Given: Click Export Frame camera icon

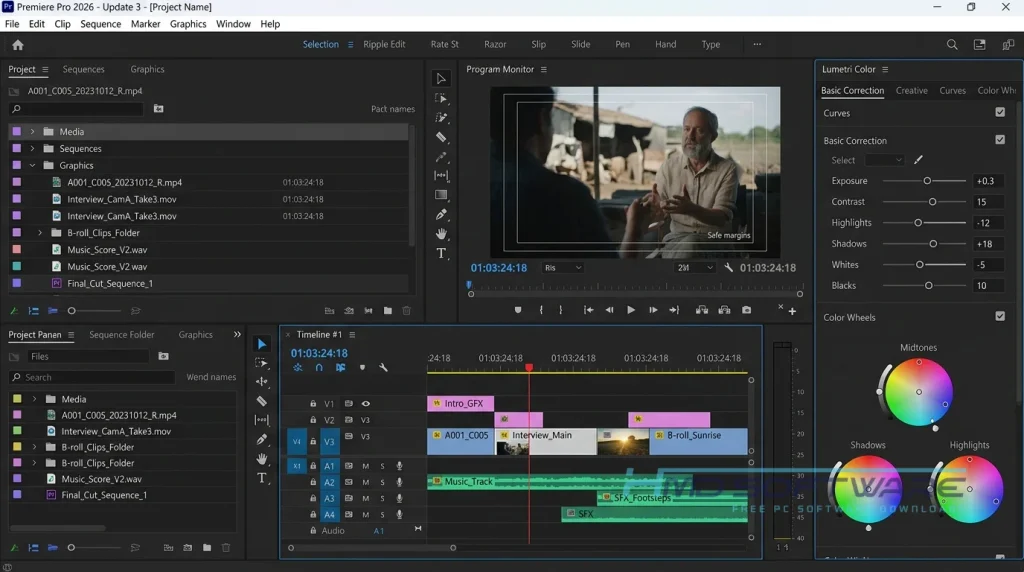Looking at the screenshot, I should click(746, 310).
